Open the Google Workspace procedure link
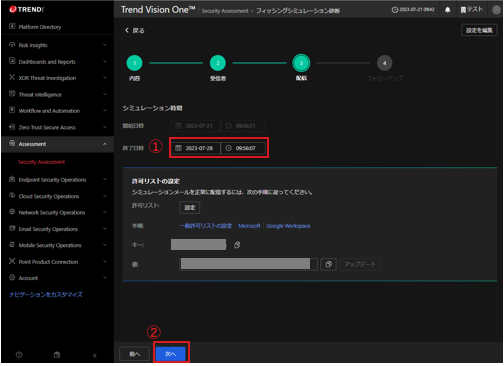Image resolution: width=504 pixels, height=366 pixels. coord(288,226)
